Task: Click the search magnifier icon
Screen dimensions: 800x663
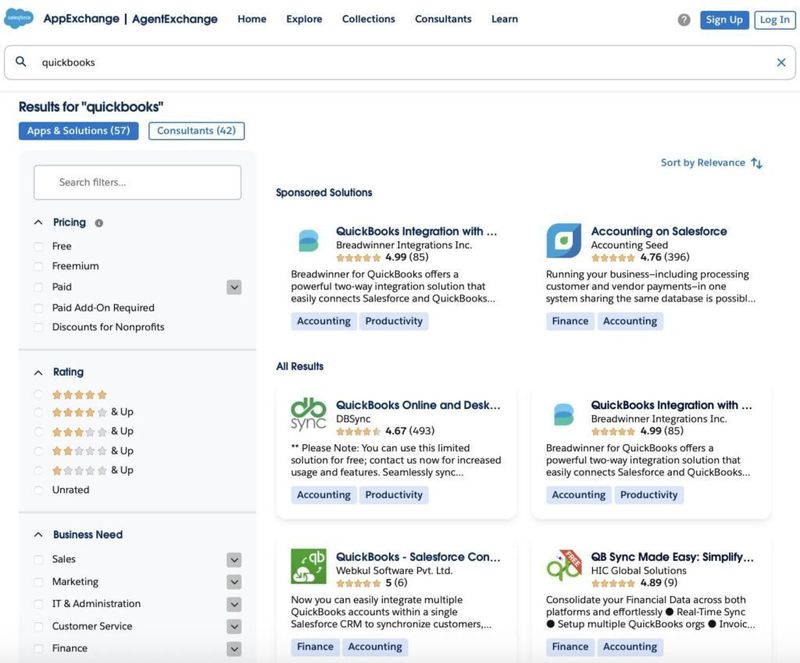Action: pos(20,62)
